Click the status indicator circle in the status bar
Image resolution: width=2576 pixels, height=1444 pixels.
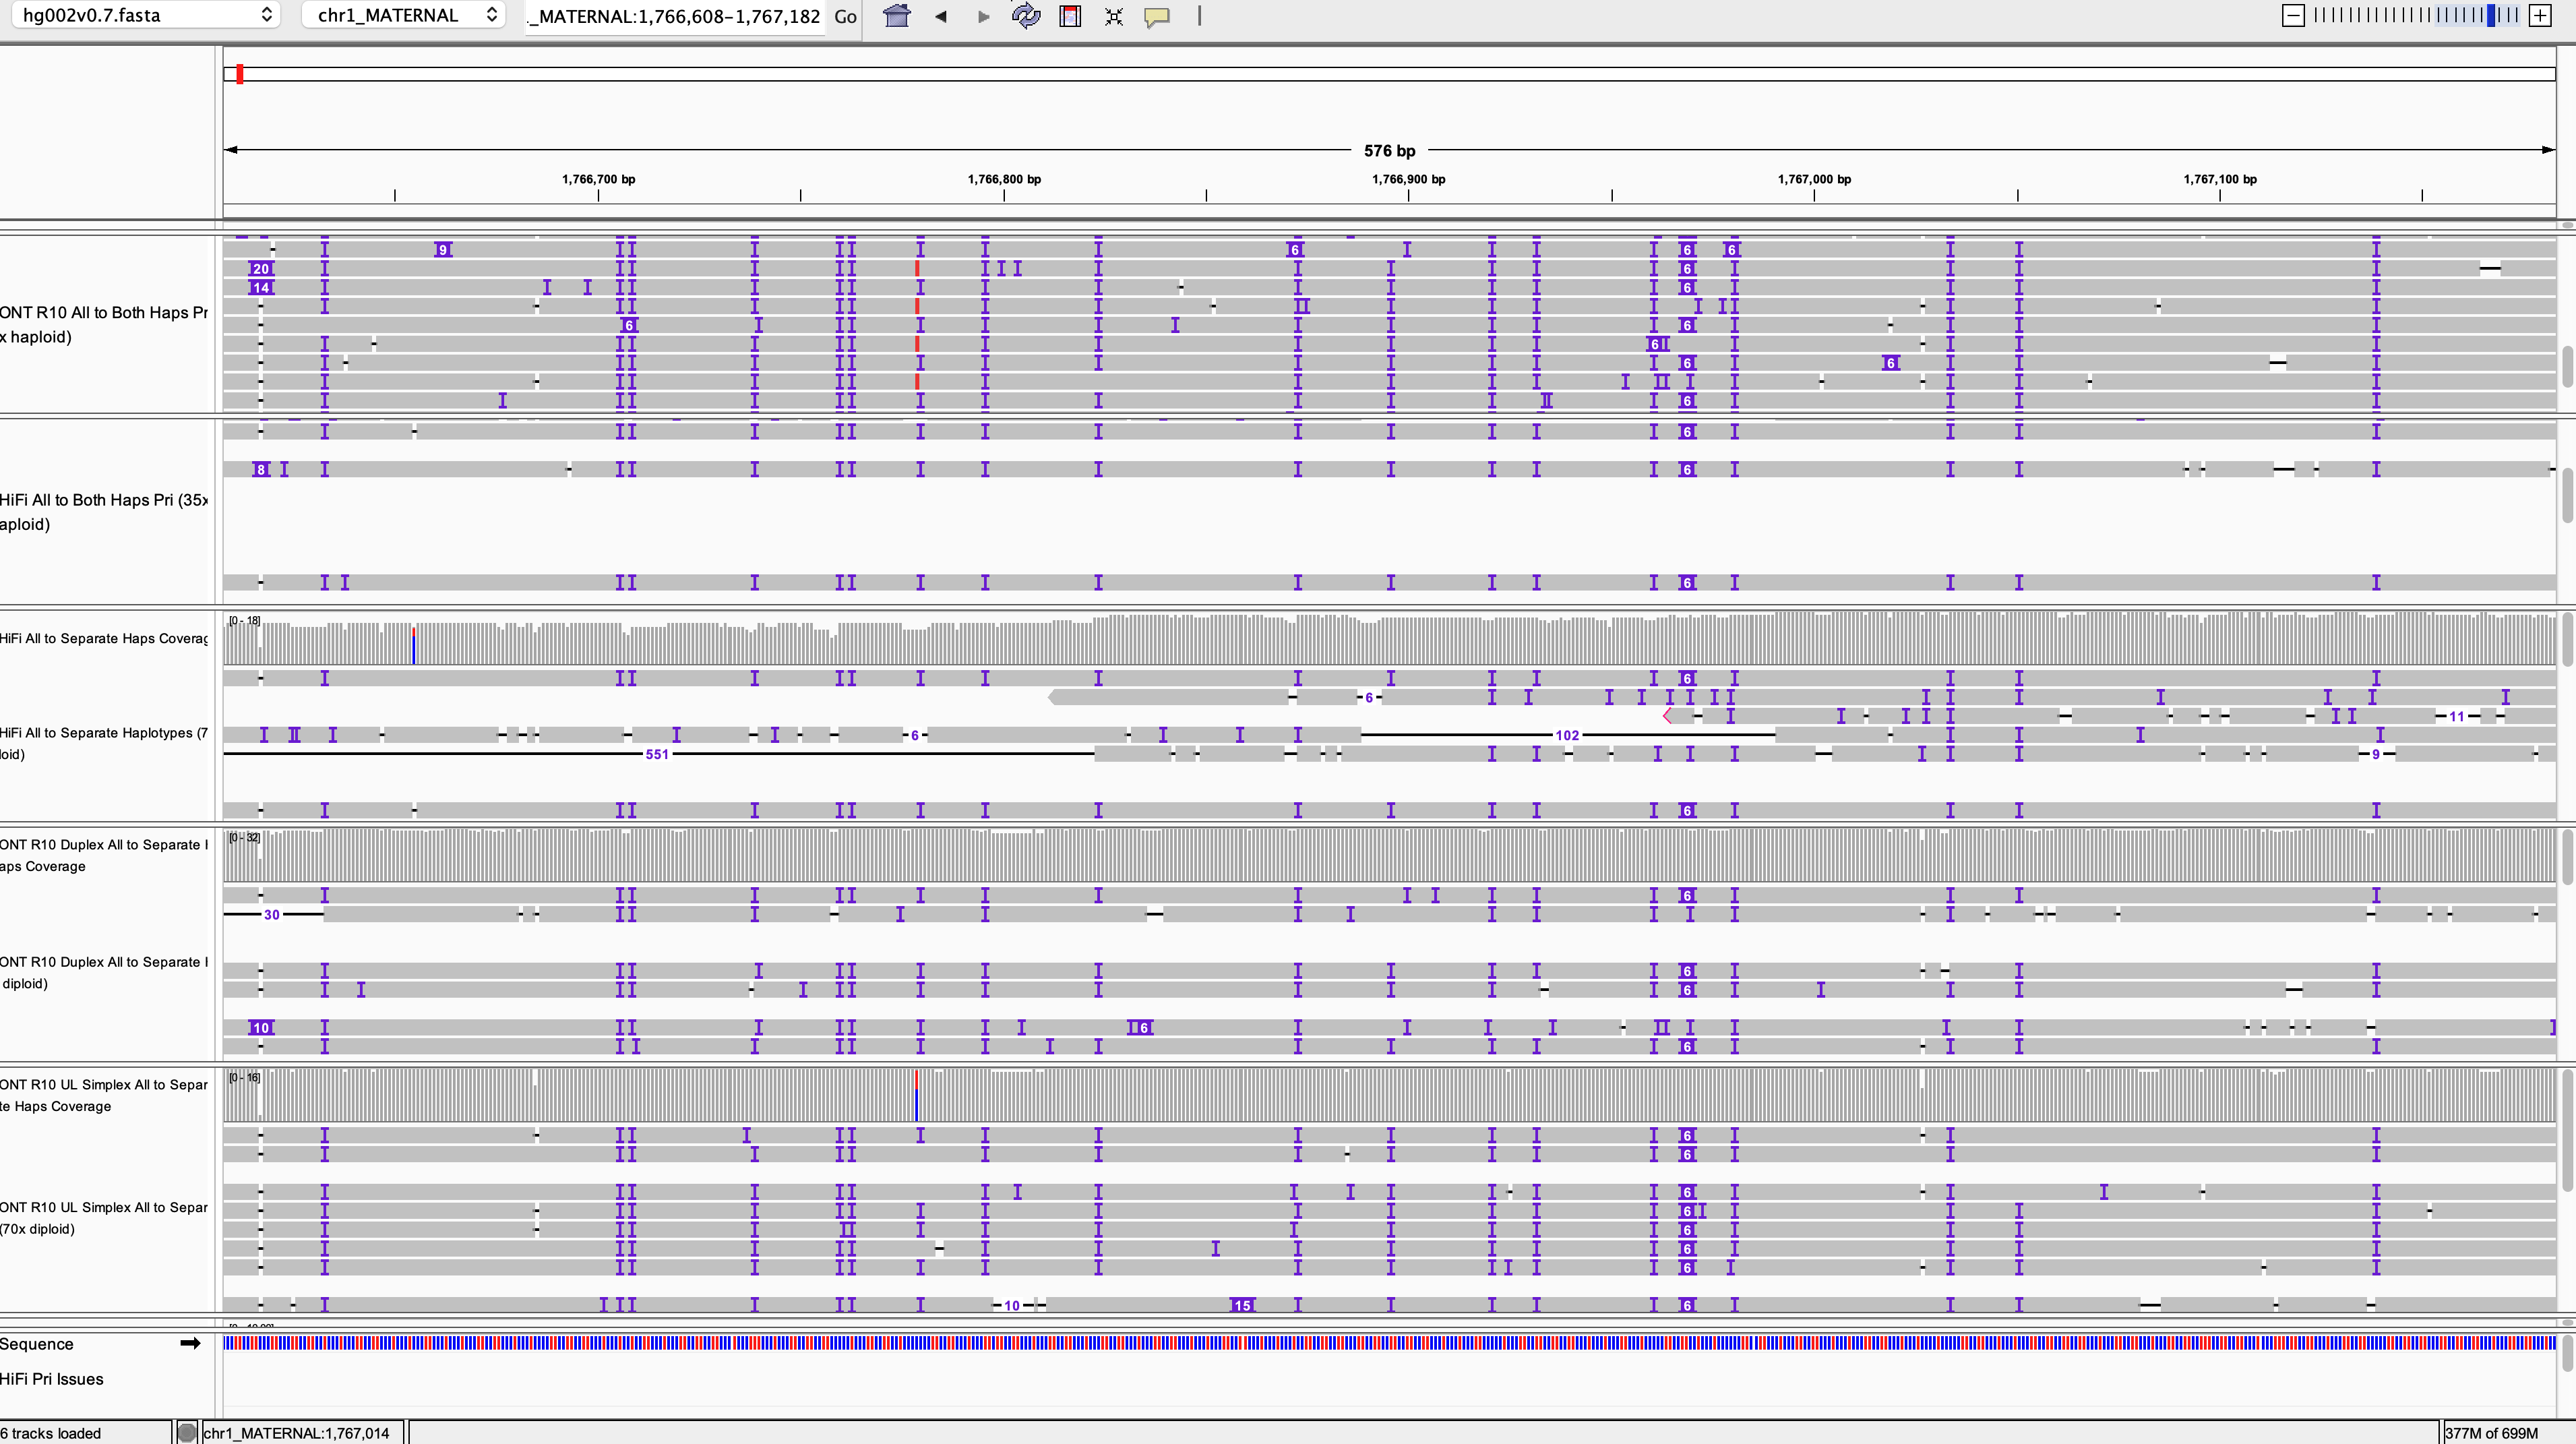186,1432
